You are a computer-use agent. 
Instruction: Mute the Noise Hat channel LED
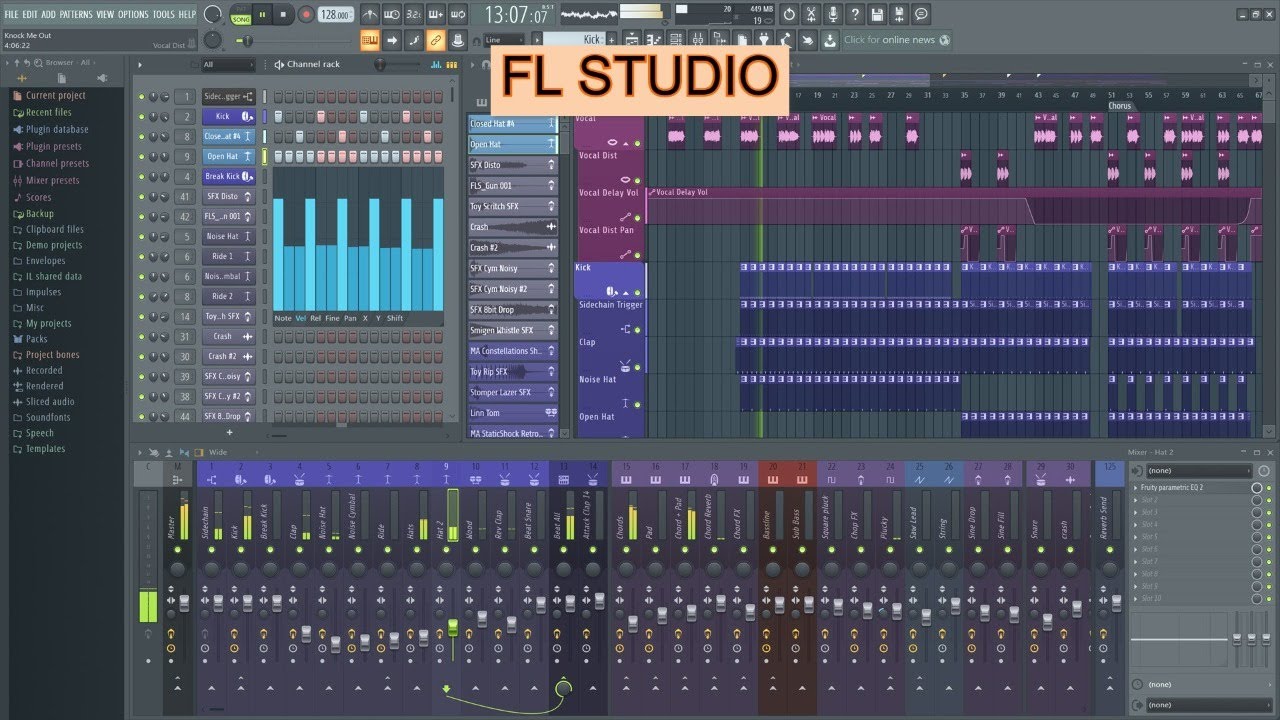(x=142, y=237)
